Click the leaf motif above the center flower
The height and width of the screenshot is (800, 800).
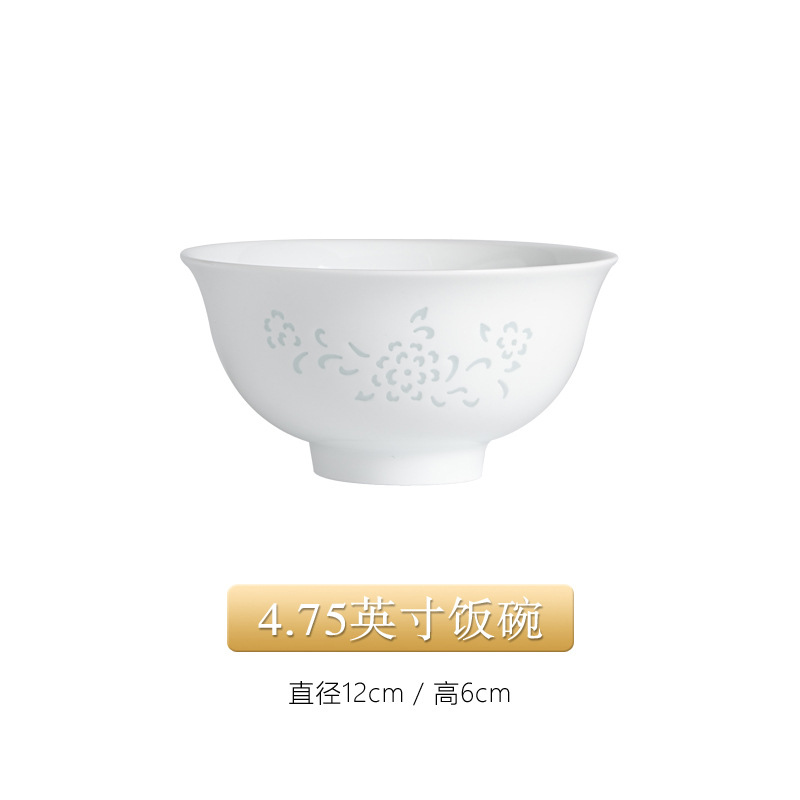point(423,319)
